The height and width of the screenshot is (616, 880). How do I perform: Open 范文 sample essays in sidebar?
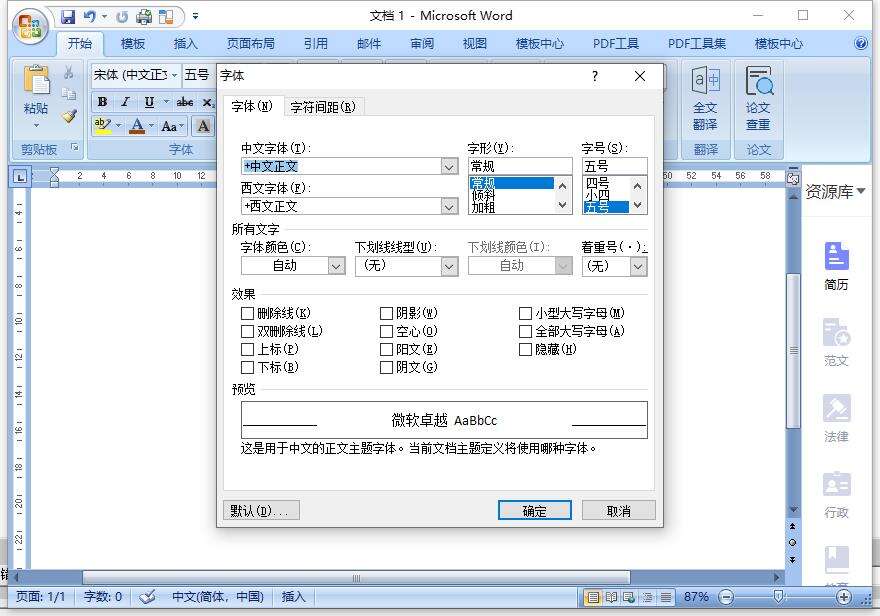836,342
